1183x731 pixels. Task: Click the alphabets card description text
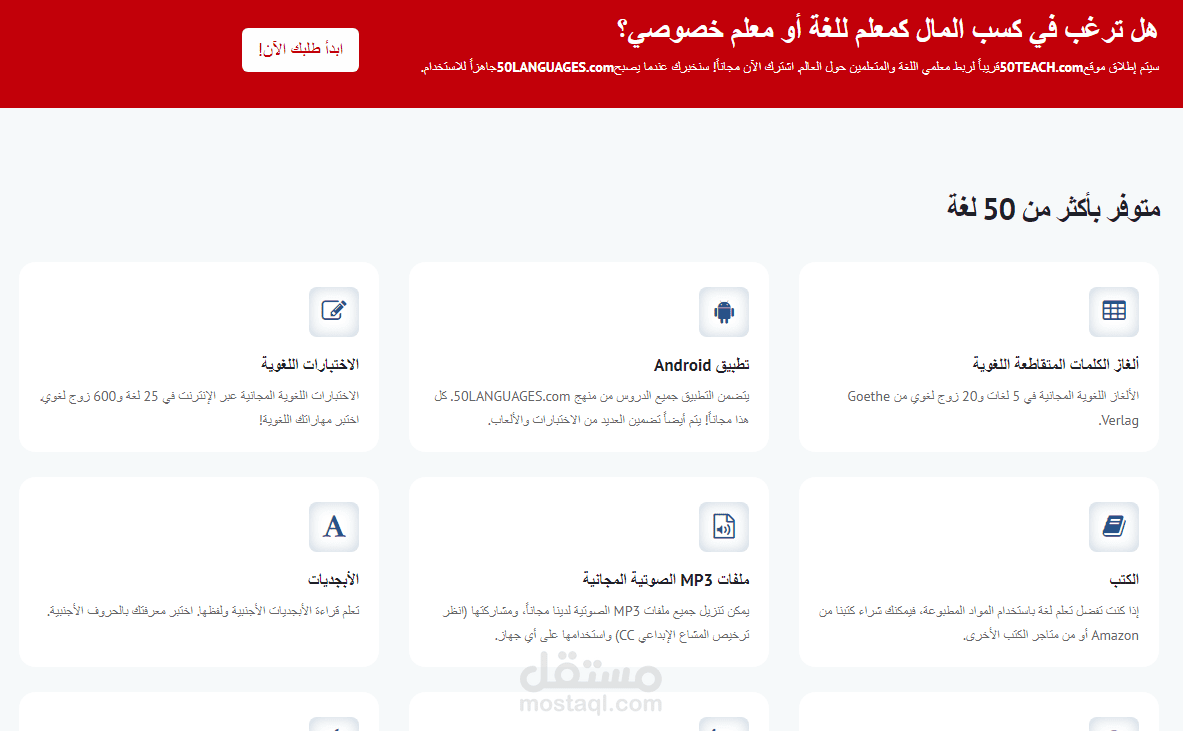(x=203, y=611)
